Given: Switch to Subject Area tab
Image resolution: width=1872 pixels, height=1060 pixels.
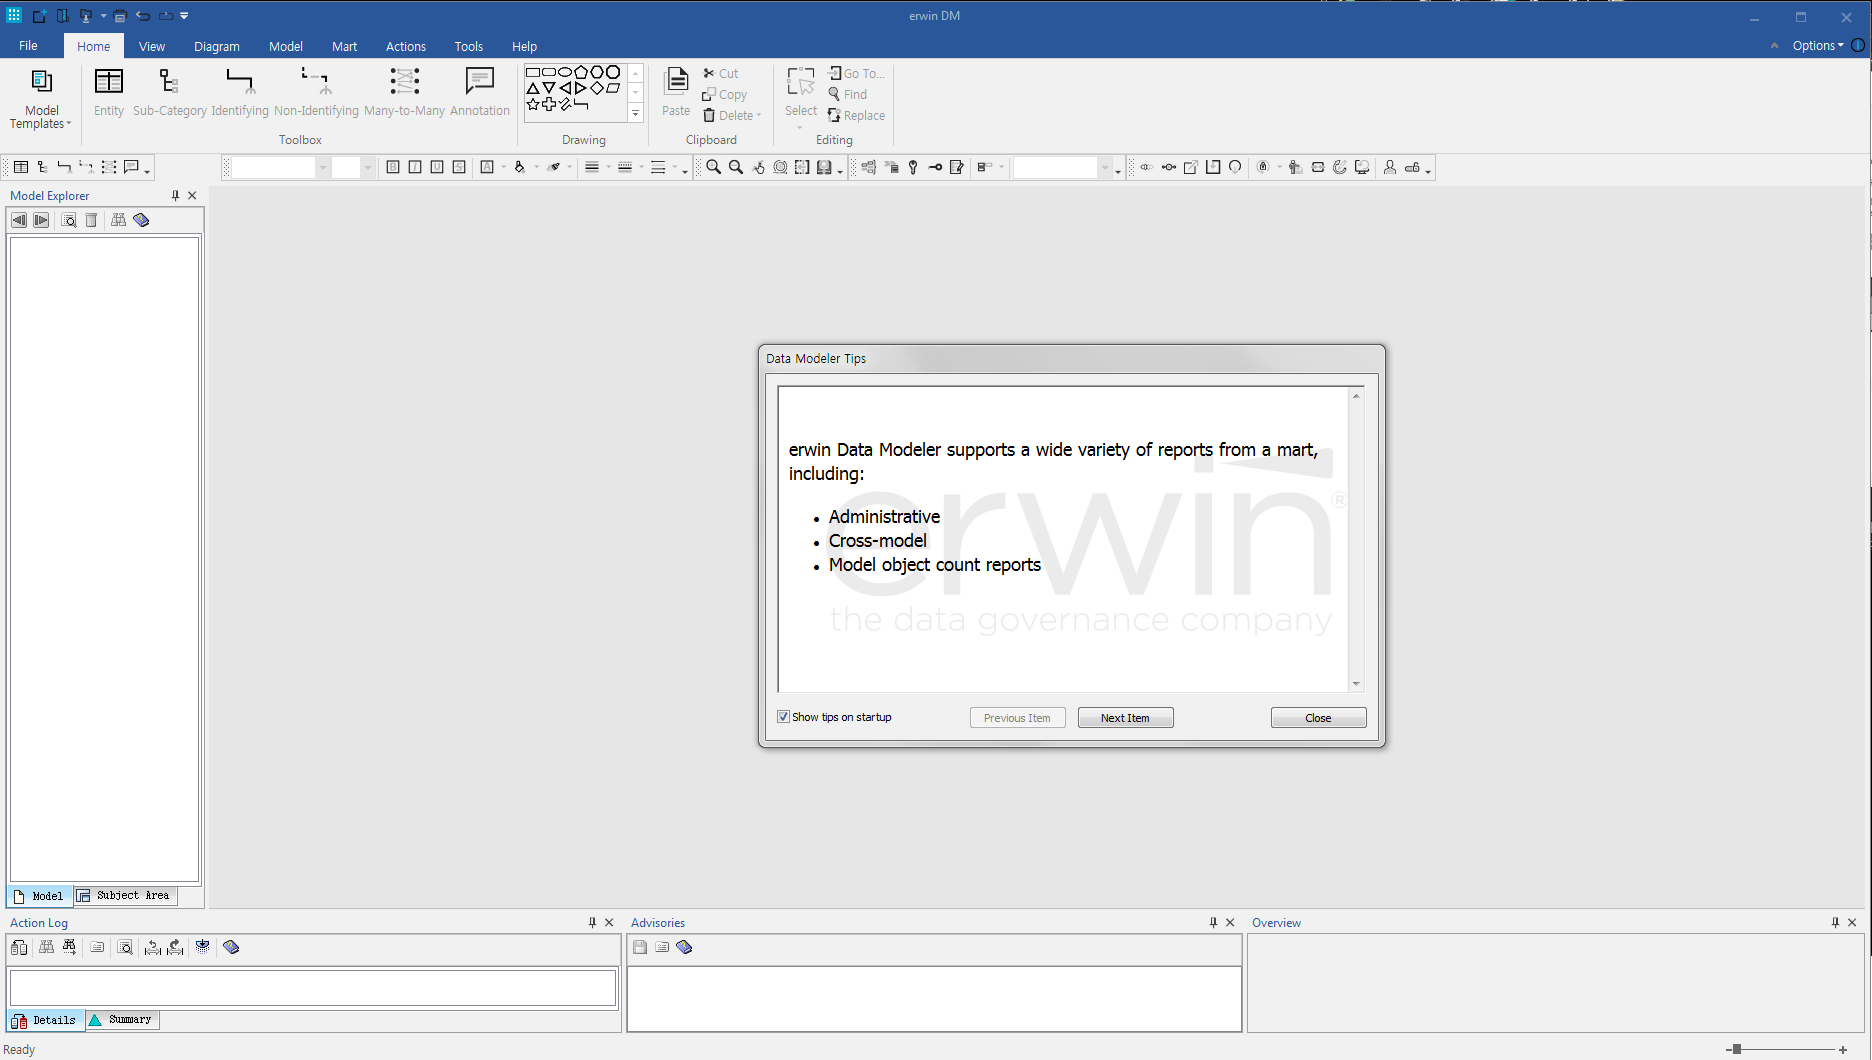Looking at the screenshot, I should pyautogui.click(x=124, y=896).
